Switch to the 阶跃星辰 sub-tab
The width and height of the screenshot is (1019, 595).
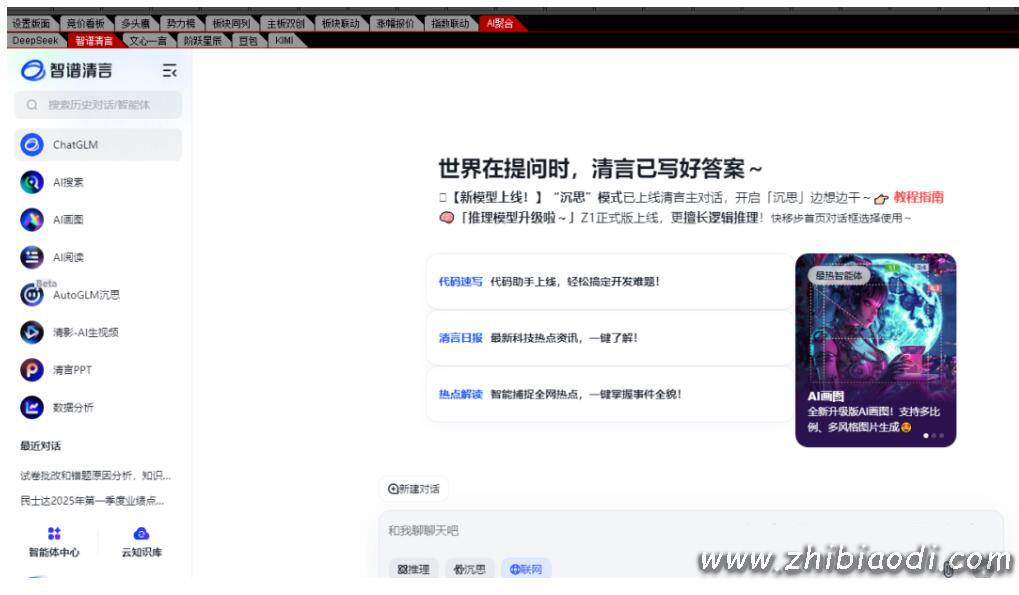coord(203,40)
